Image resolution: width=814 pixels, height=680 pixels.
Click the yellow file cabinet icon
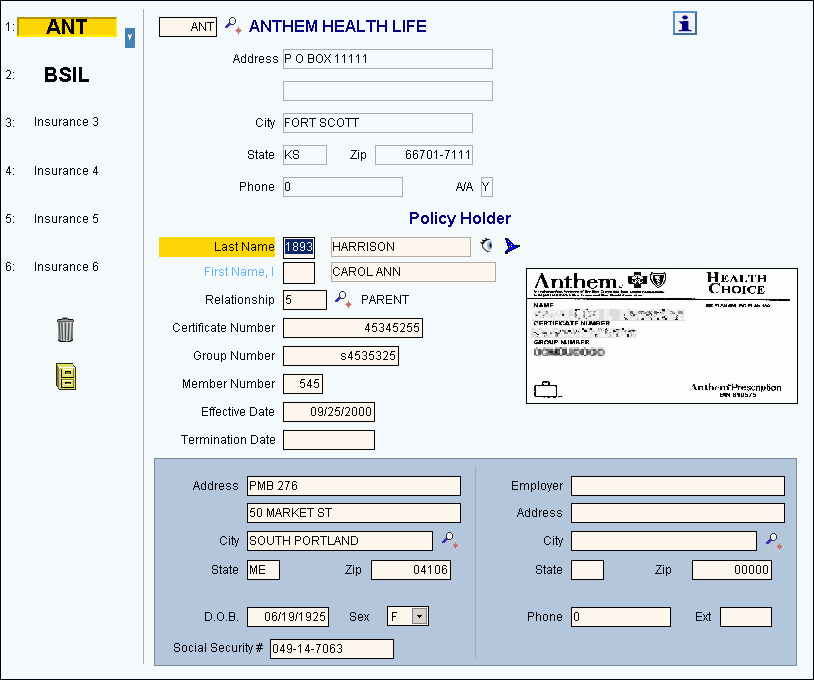click(x=65, y=377)
